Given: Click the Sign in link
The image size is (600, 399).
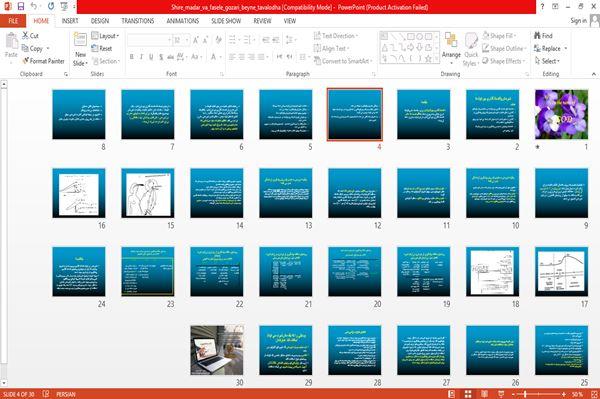Looking at the screenshot, I should click(x=578, y=21).
